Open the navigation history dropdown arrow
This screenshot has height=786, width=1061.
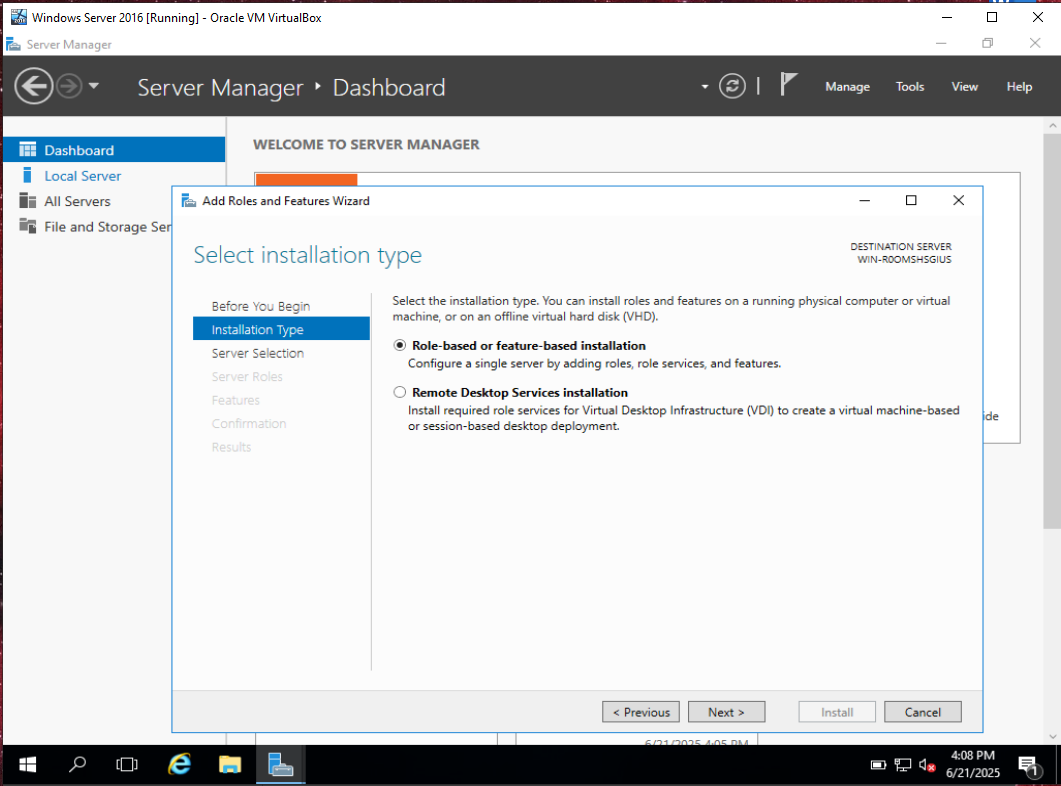click(x=94, y=86)
